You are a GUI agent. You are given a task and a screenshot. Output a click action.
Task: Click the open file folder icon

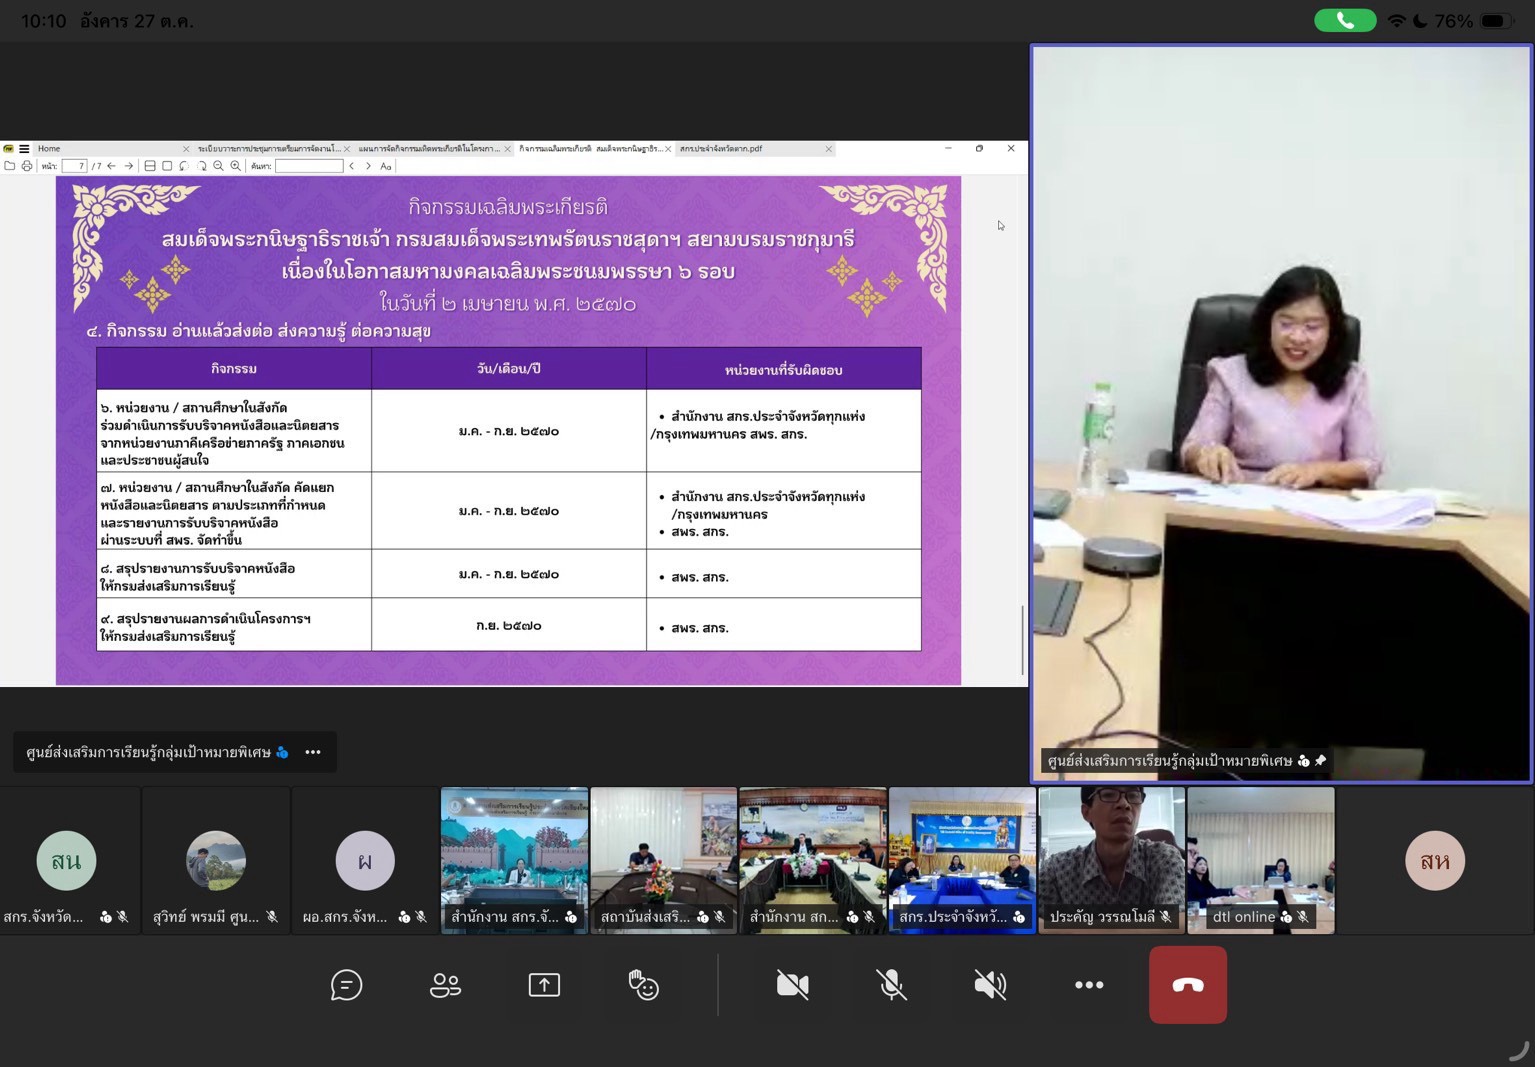pyautogui.click(x=9, y=166)
